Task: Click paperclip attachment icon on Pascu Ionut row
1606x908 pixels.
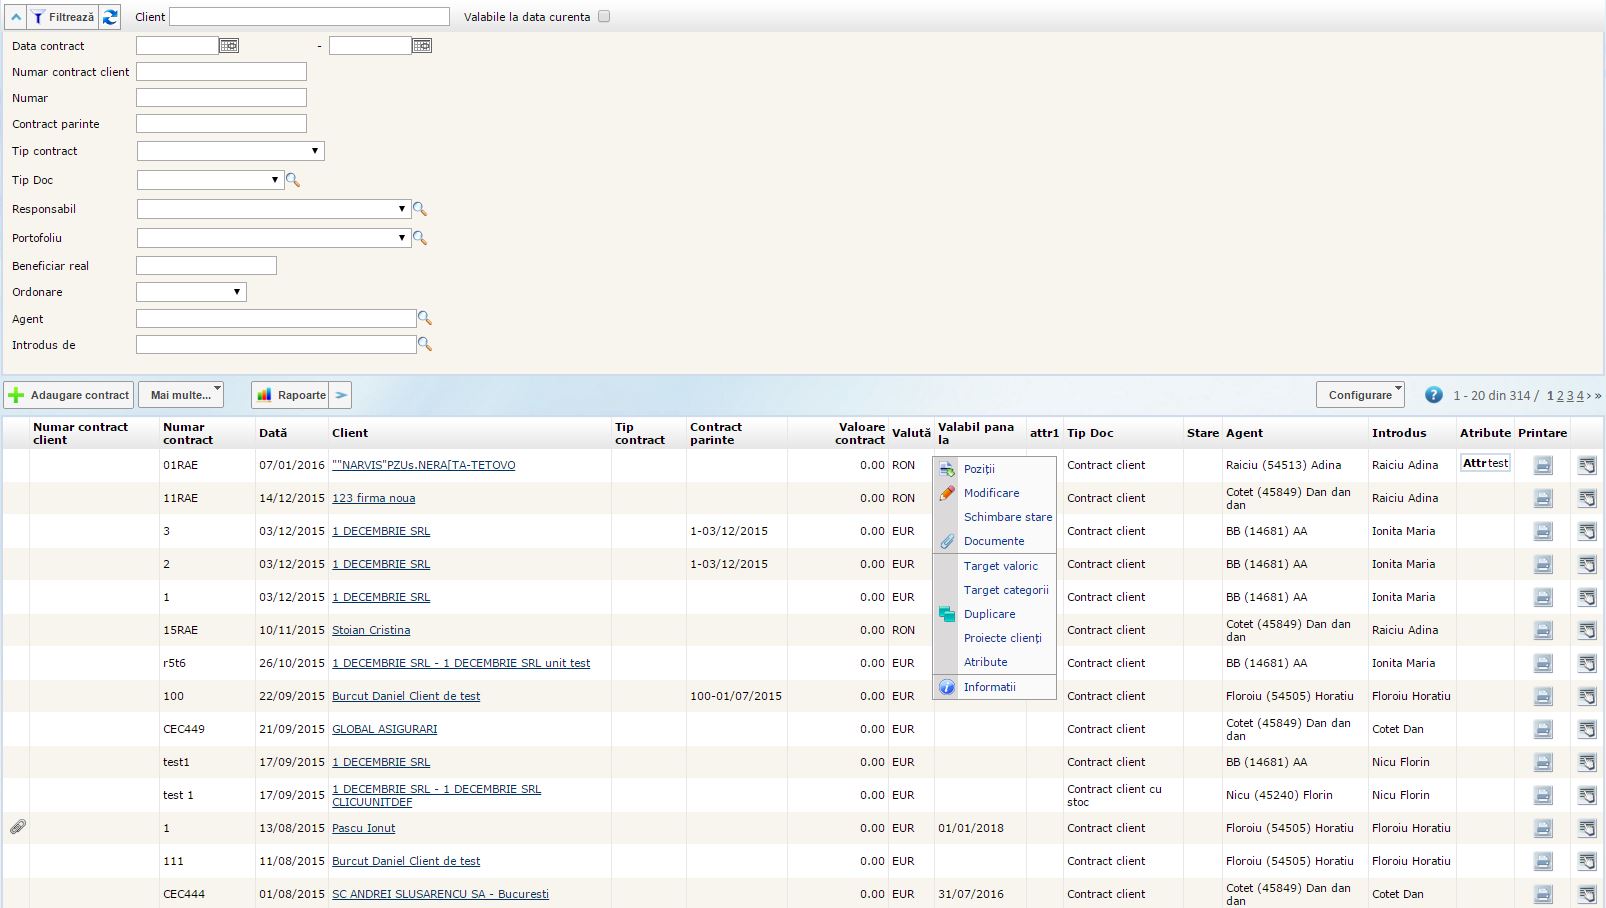Action: pyautogui.click(x=17, y=828)
